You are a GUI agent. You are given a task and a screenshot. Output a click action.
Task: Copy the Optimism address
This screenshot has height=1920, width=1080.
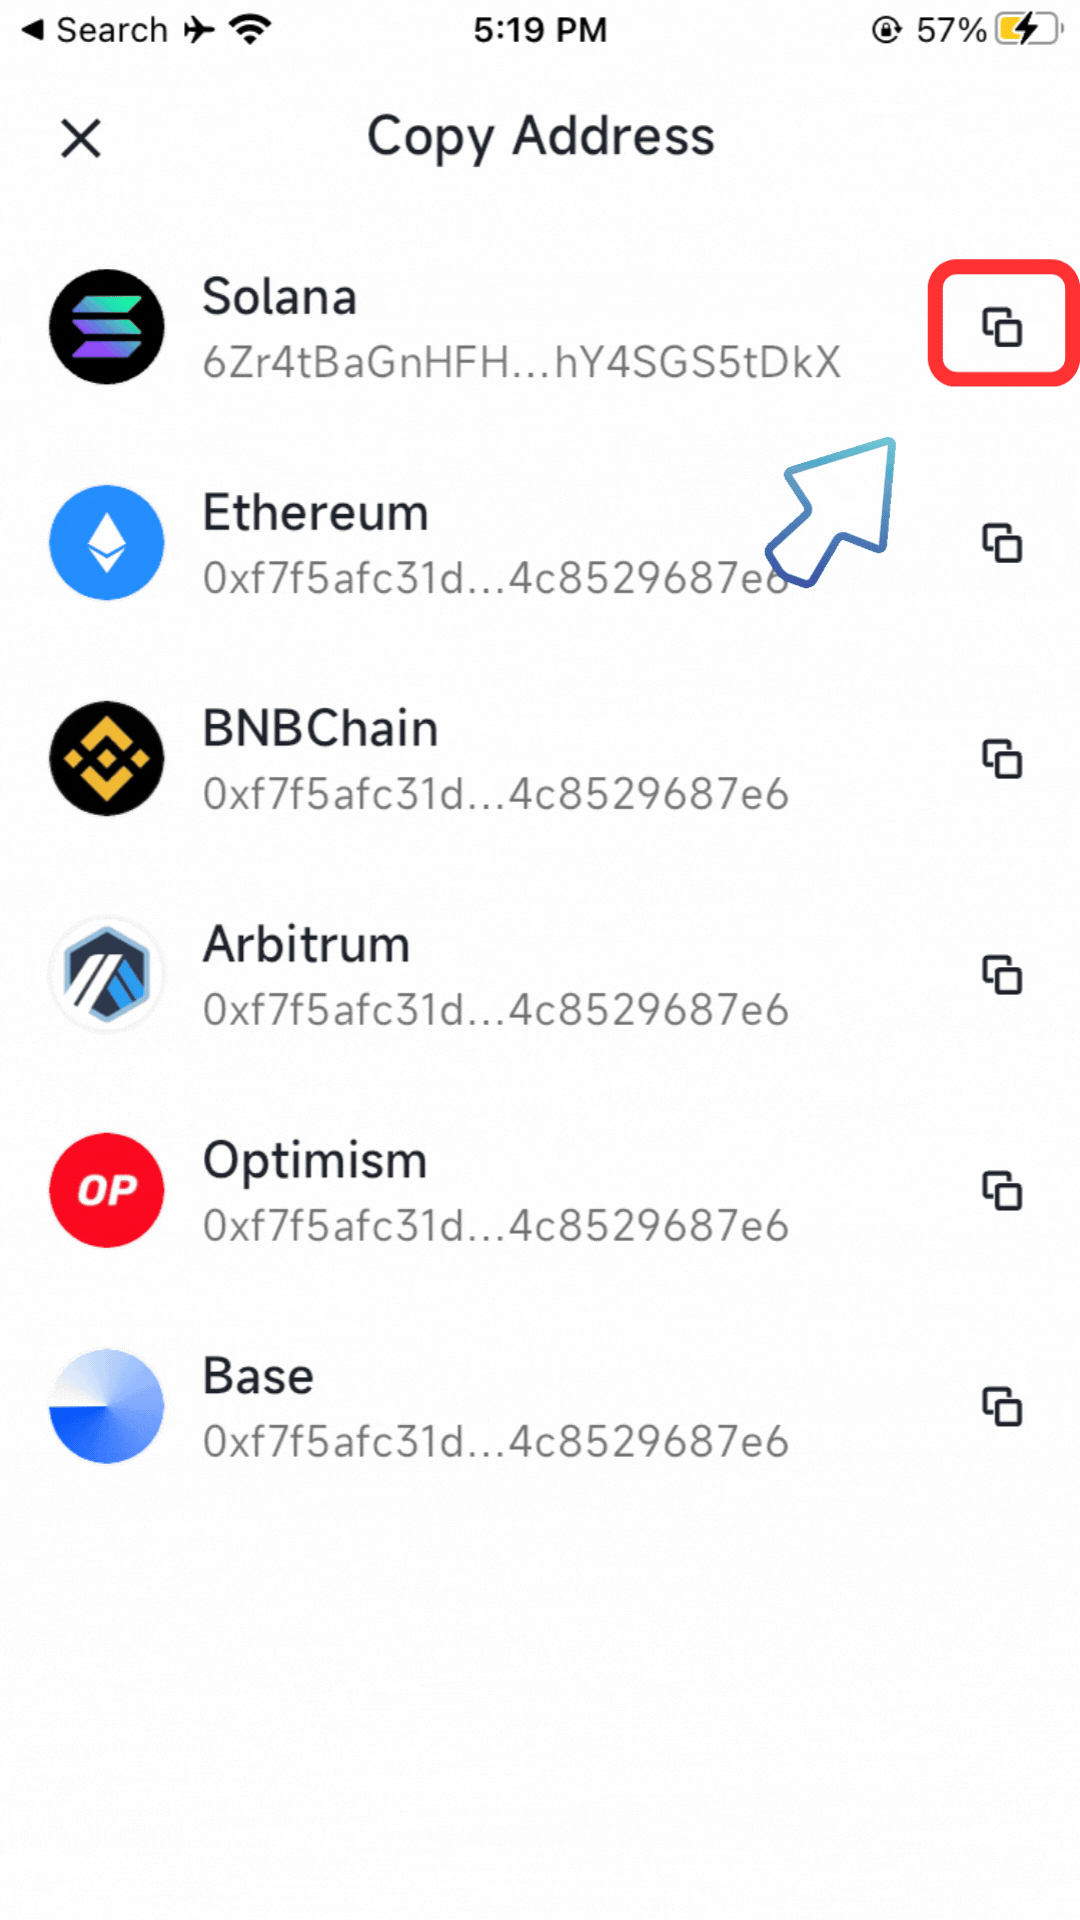click(x=1002, y=1191)
